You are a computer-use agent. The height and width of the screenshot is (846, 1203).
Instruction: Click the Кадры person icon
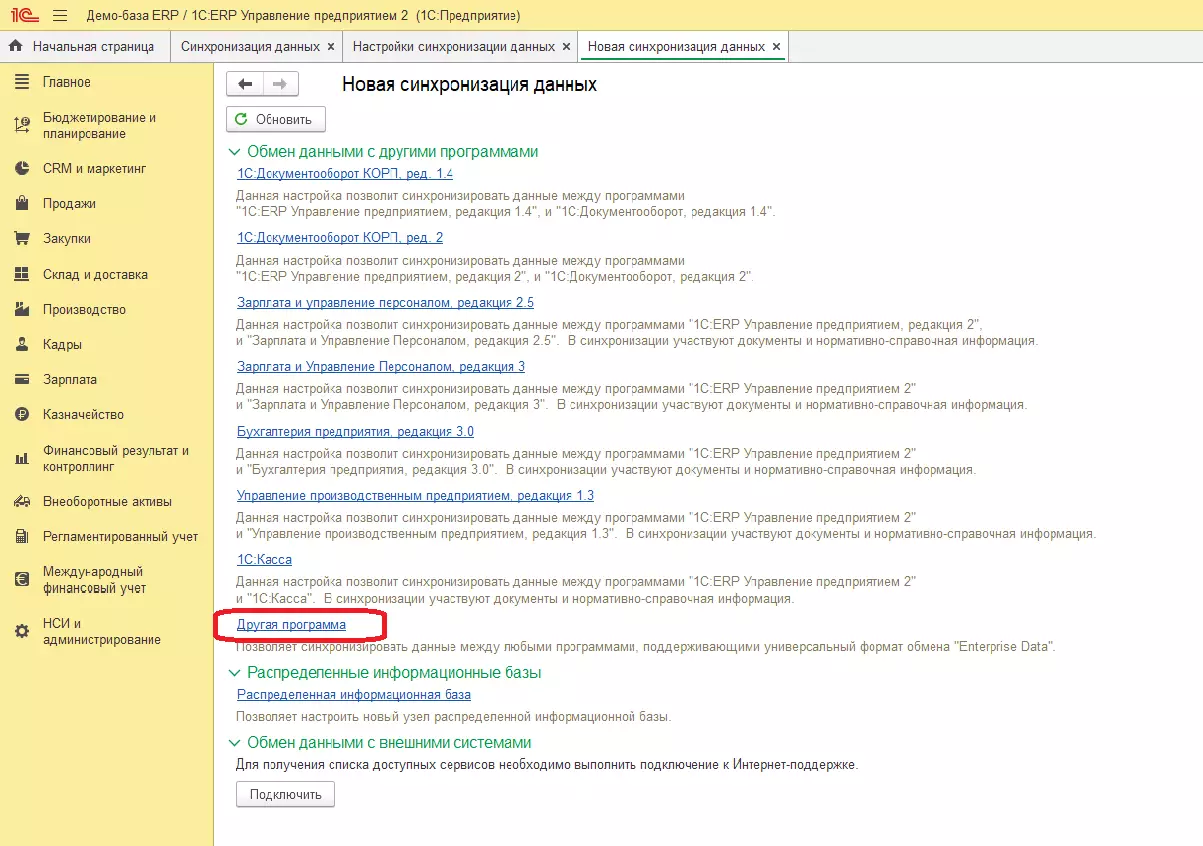22,344
